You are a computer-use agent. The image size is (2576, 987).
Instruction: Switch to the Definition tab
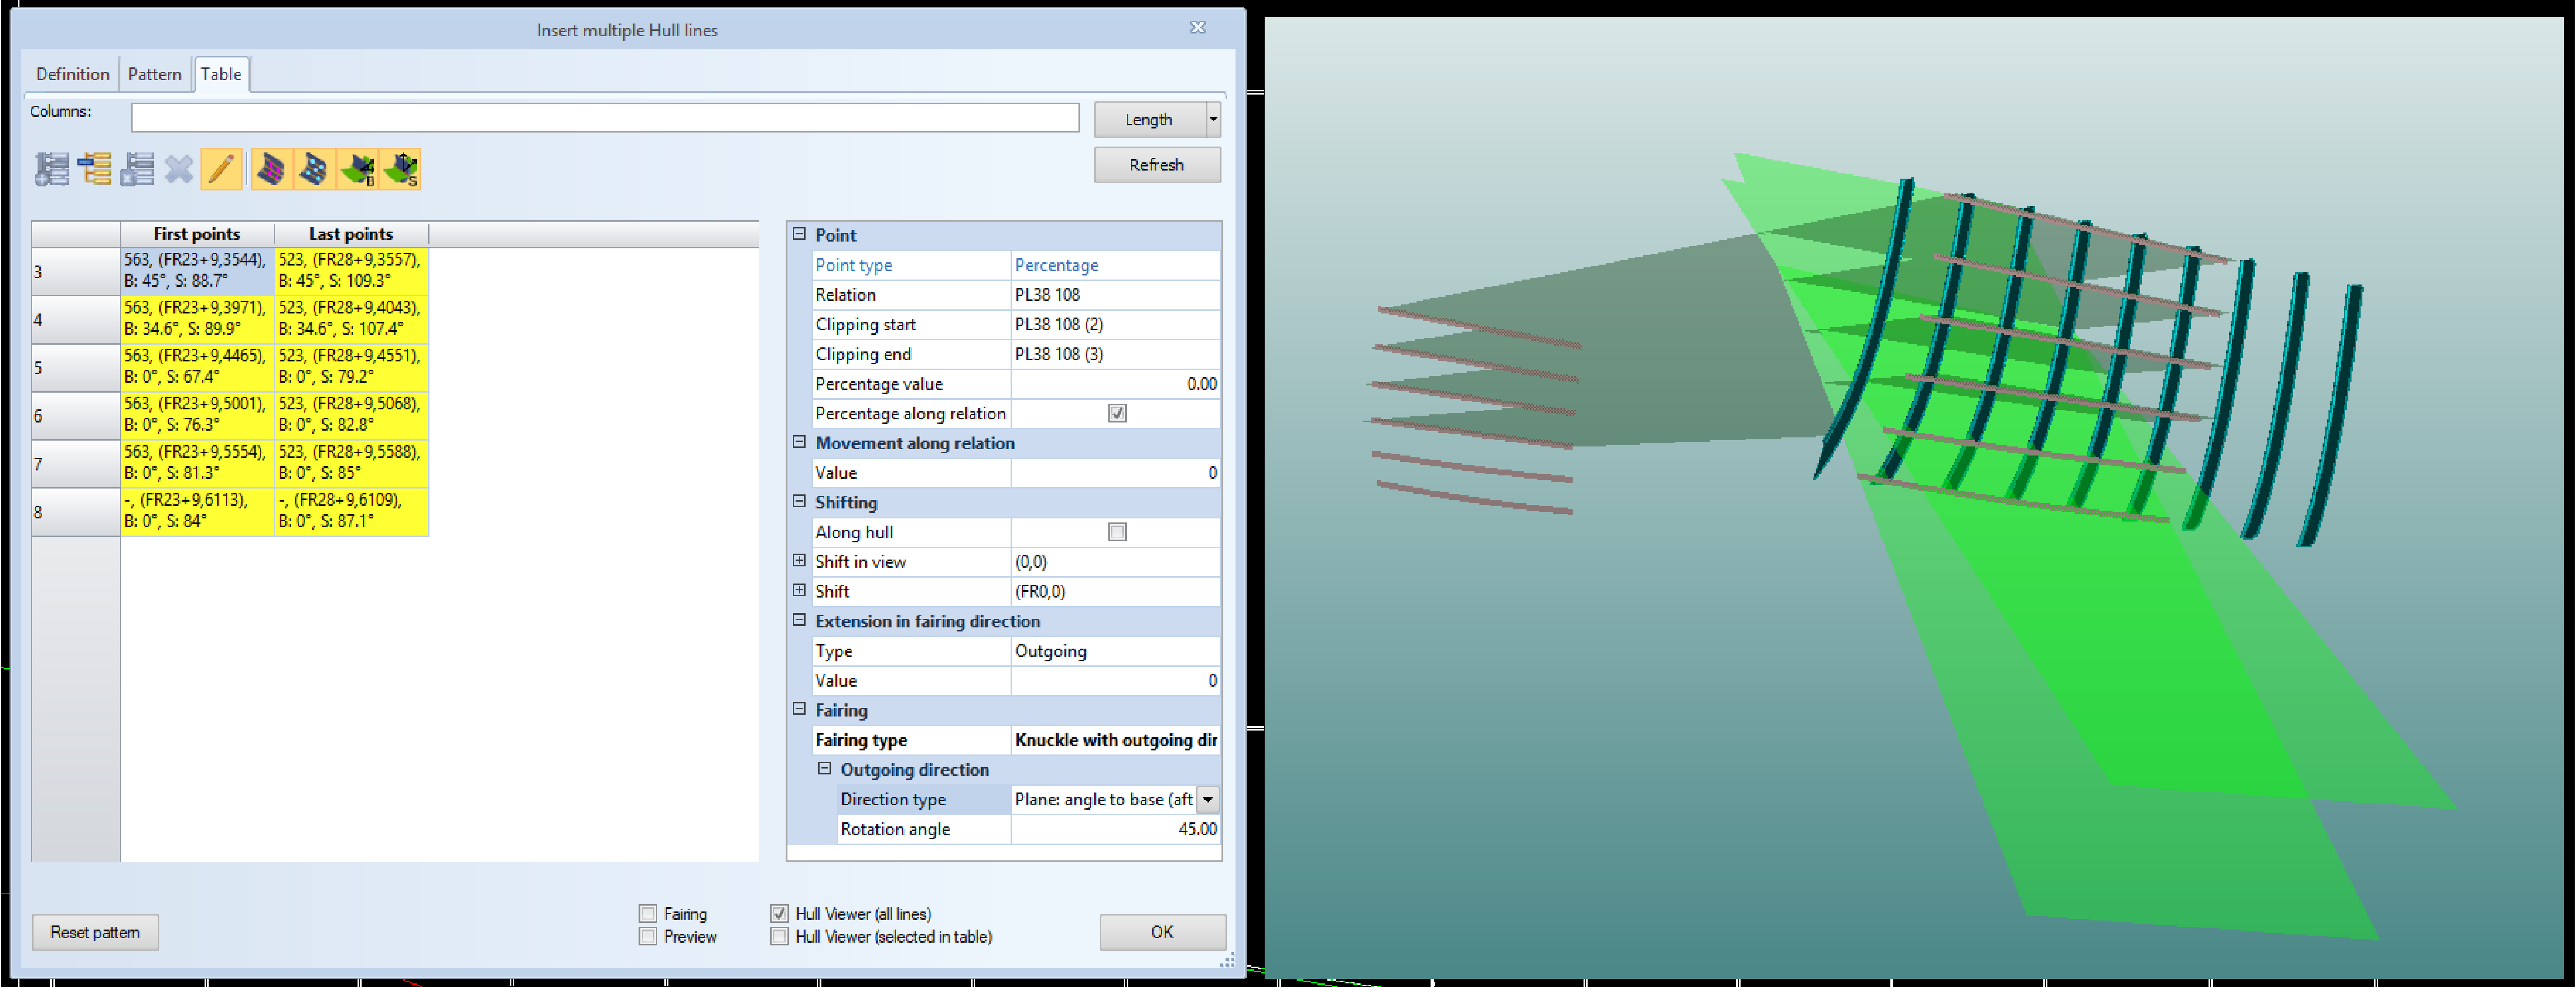72,74
